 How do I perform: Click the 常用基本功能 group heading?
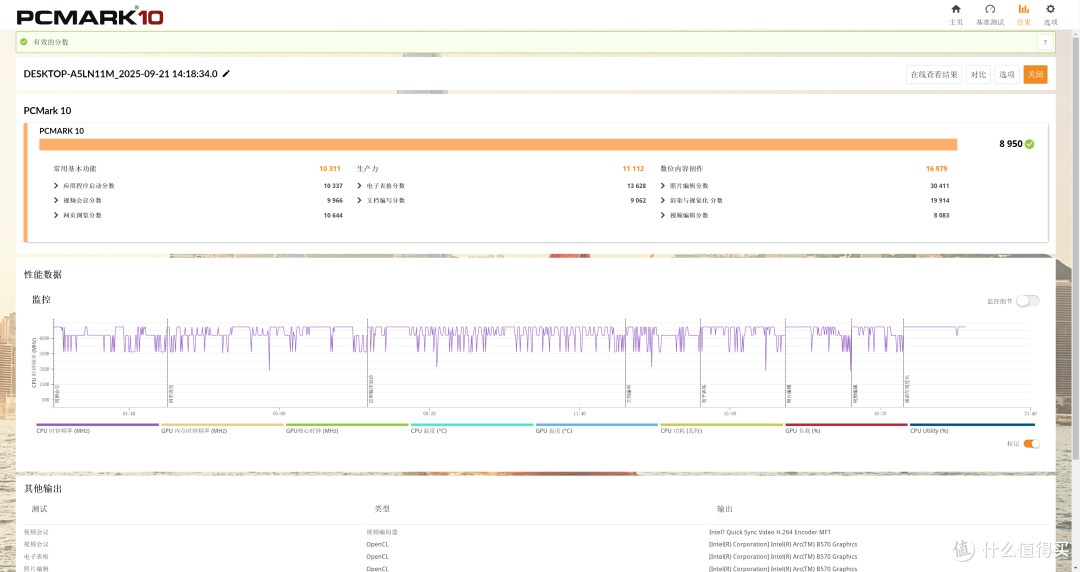pos(75,169)
